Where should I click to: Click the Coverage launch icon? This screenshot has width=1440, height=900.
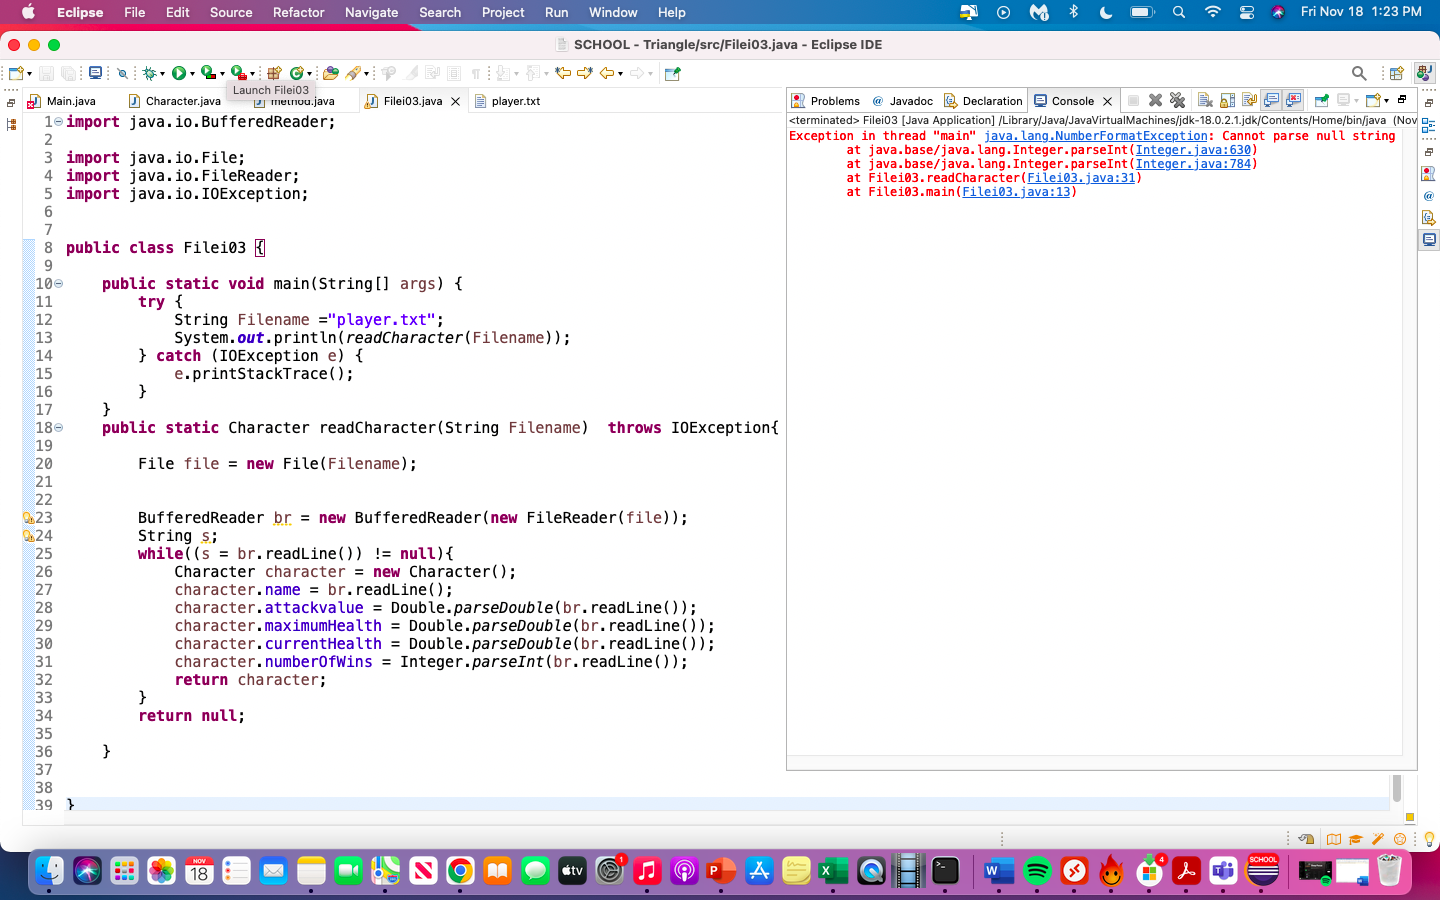[x=208, y=73]
